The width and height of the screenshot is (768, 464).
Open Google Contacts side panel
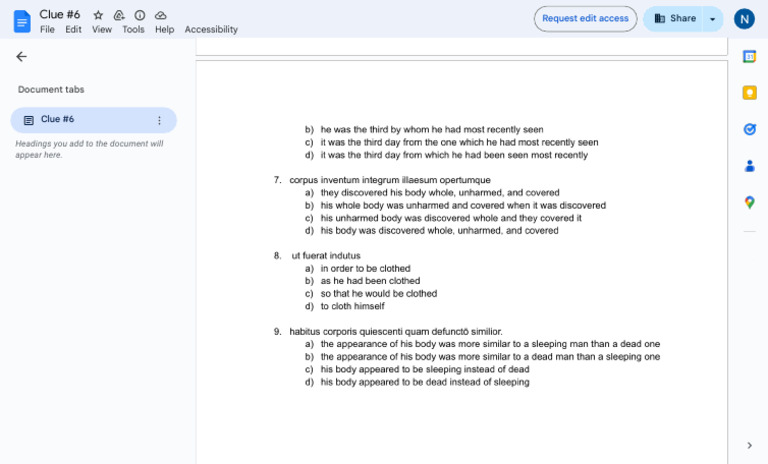[x=749, y=166]
